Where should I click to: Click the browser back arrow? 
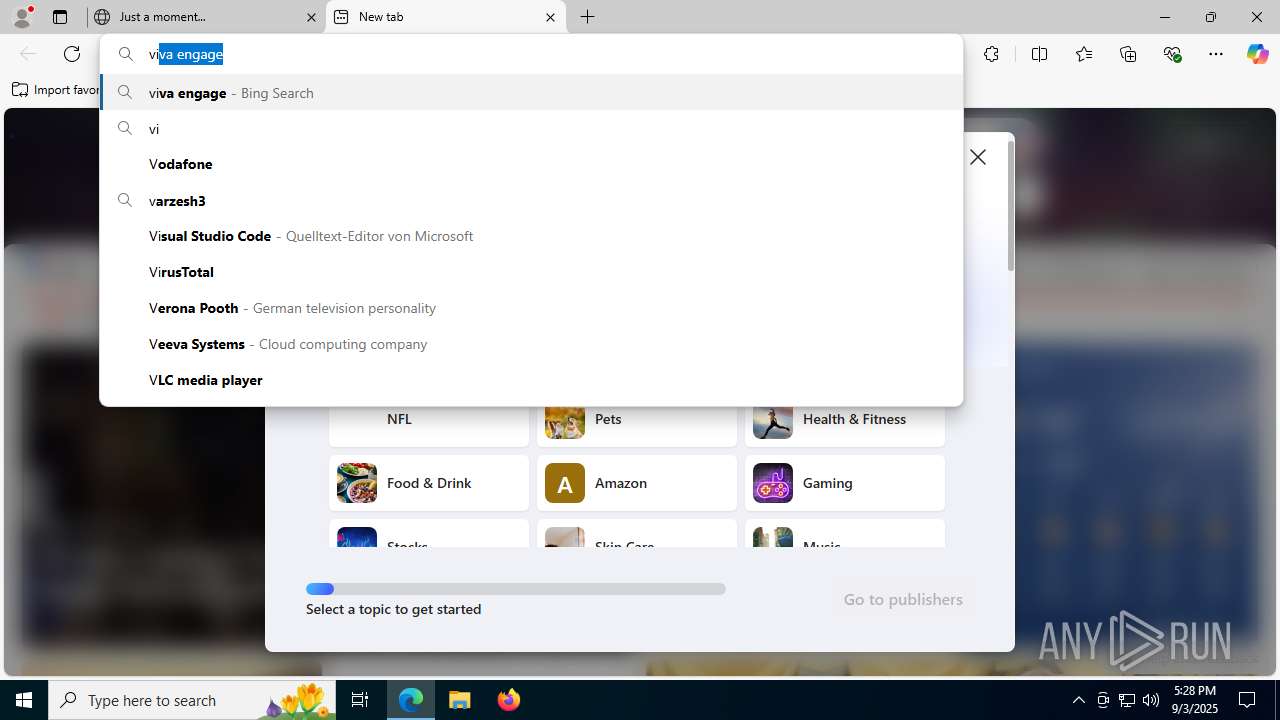(28, 54)
